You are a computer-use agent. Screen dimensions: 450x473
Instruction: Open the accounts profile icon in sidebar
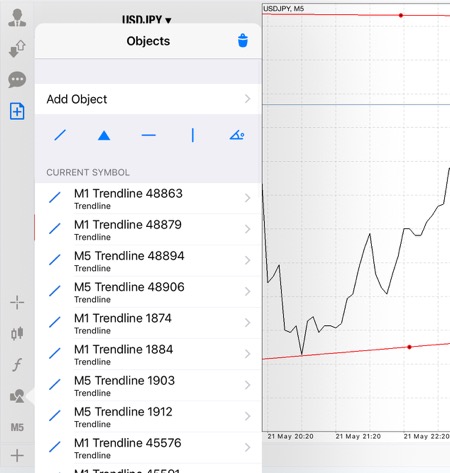click(17, 18)
